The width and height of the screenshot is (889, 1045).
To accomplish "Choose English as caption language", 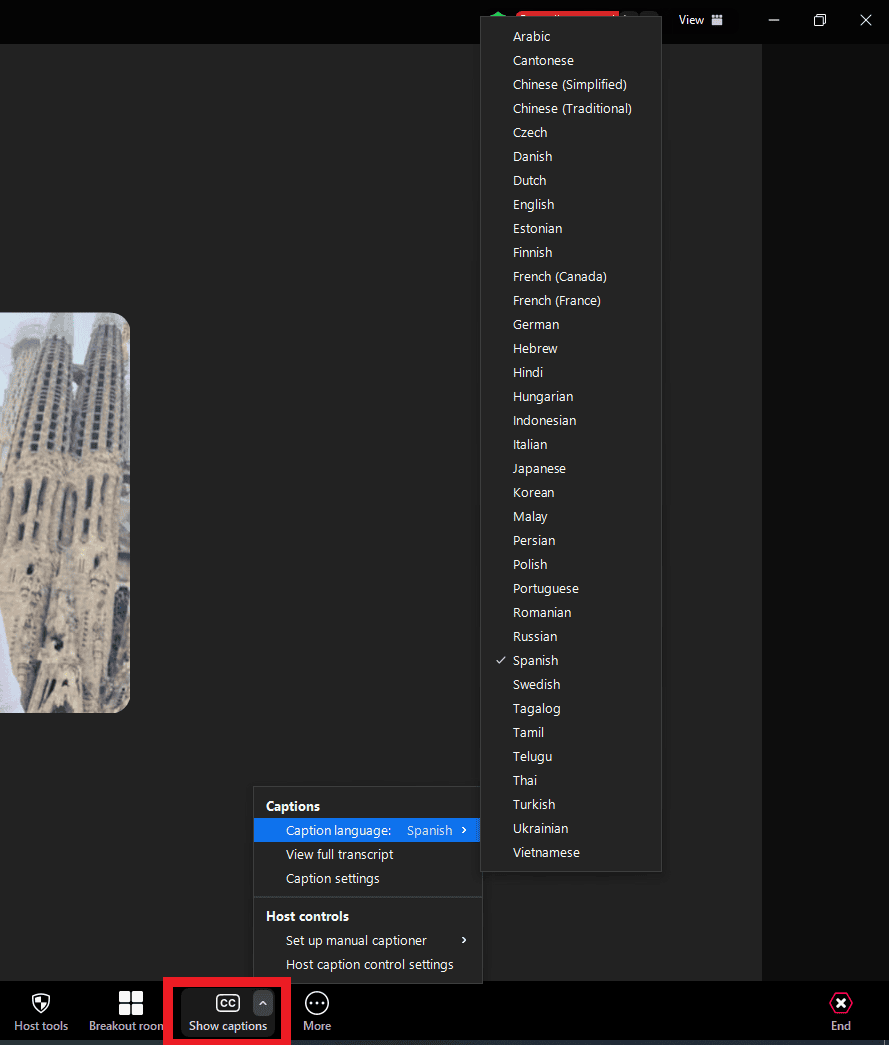I will pos(533,205).
